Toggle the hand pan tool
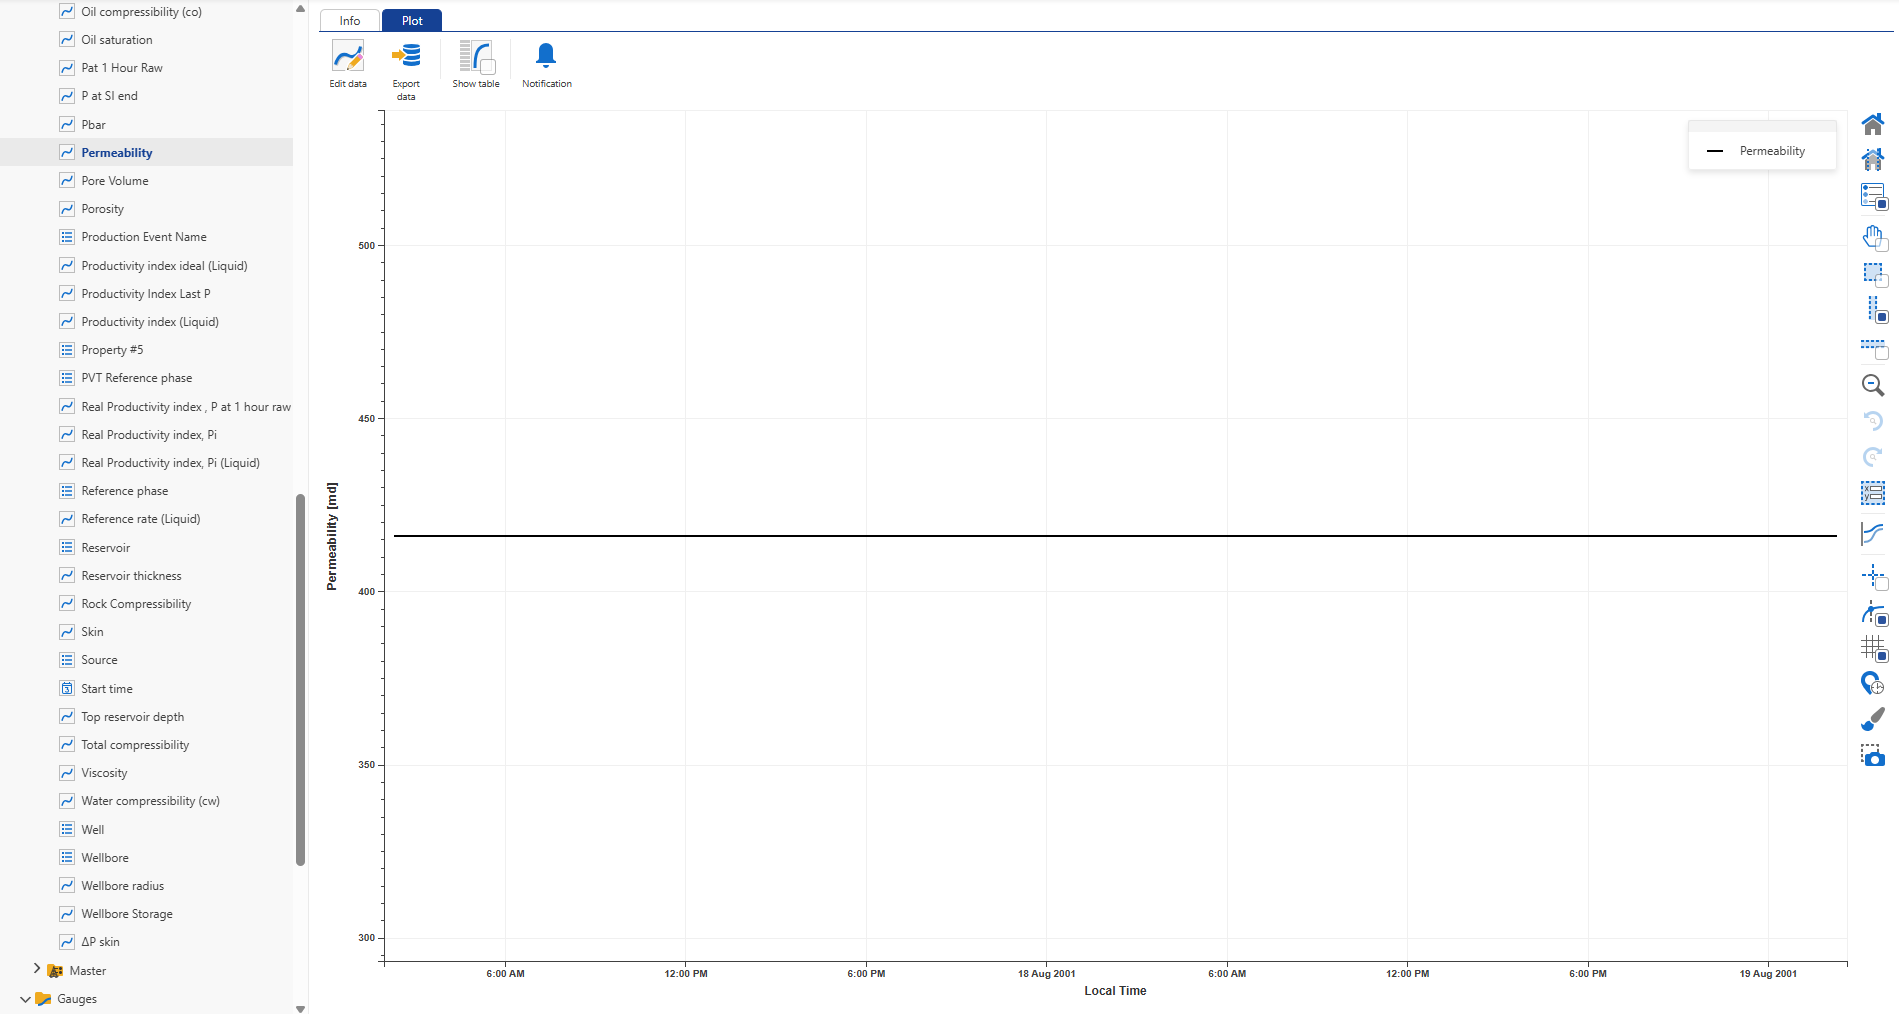 pyautogui.click(x=1872, y=237)
